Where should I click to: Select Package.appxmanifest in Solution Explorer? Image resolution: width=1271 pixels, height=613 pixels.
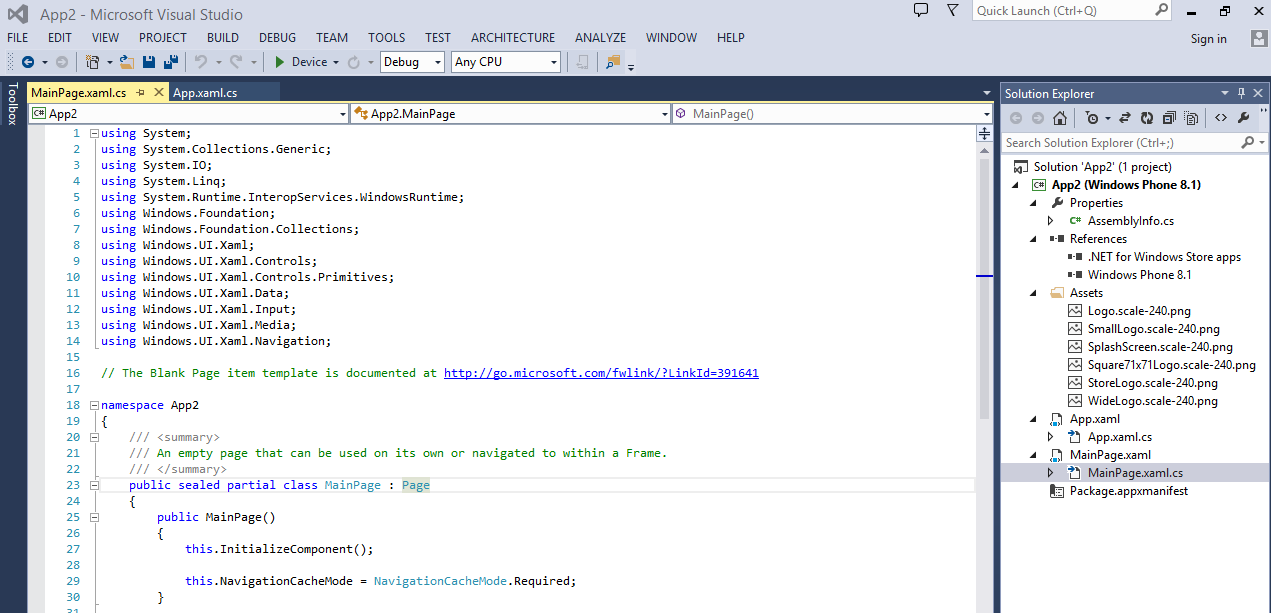click(1128, 491)
